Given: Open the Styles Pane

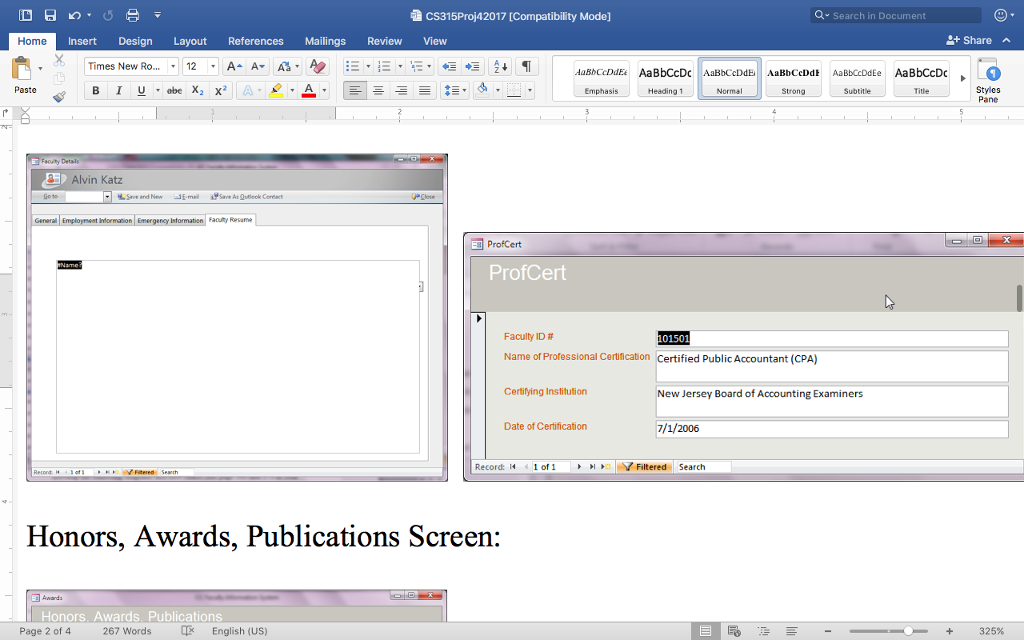Looking at the screenshot, I should (x=988, y=79).
